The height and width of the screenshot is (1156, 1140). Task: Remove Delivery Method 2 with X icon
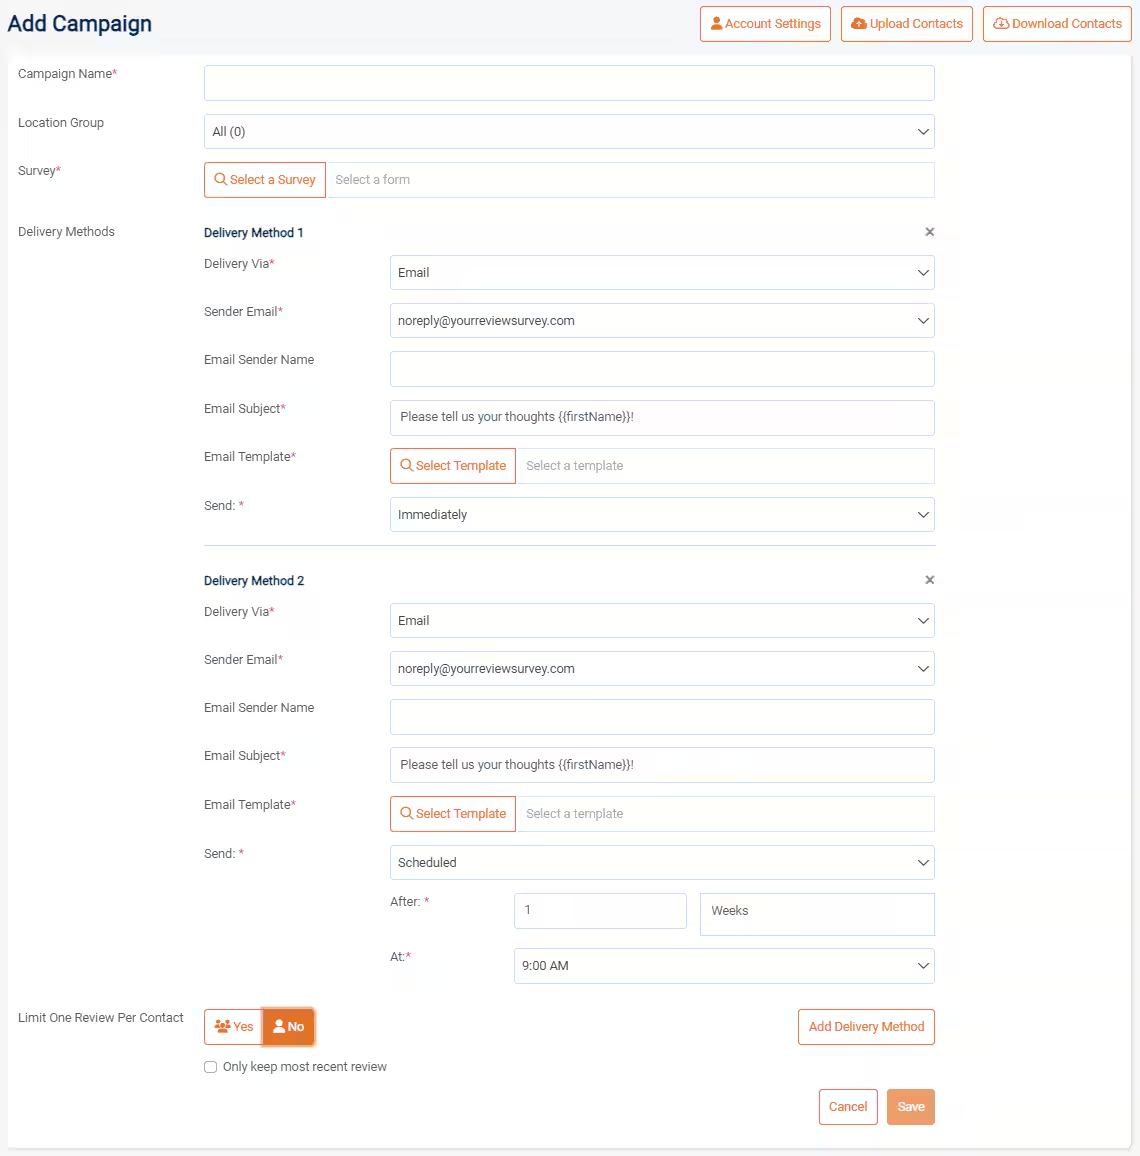(x=929, y=580)
